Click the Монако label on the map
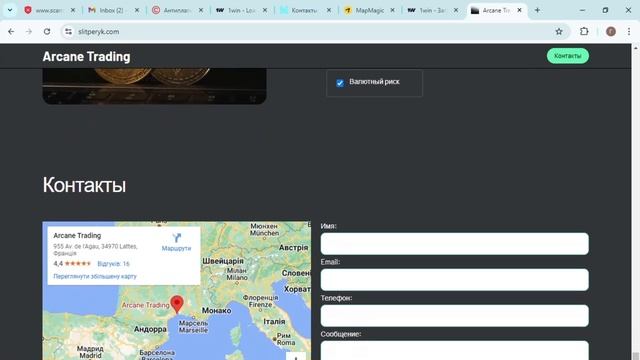Image resolution: width=640 pixels, height=360 pixels. [x=216, y=311]
